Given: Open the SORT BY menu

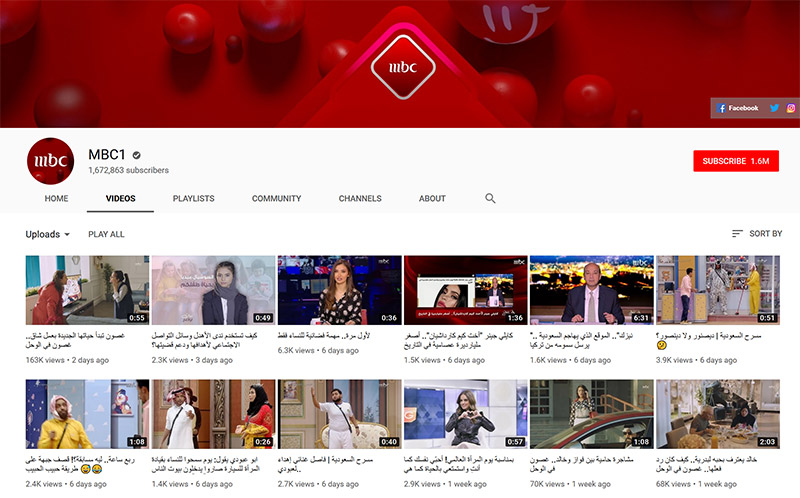Looking at the screenshot, I should pyautogui.click(x=757, y=234).
